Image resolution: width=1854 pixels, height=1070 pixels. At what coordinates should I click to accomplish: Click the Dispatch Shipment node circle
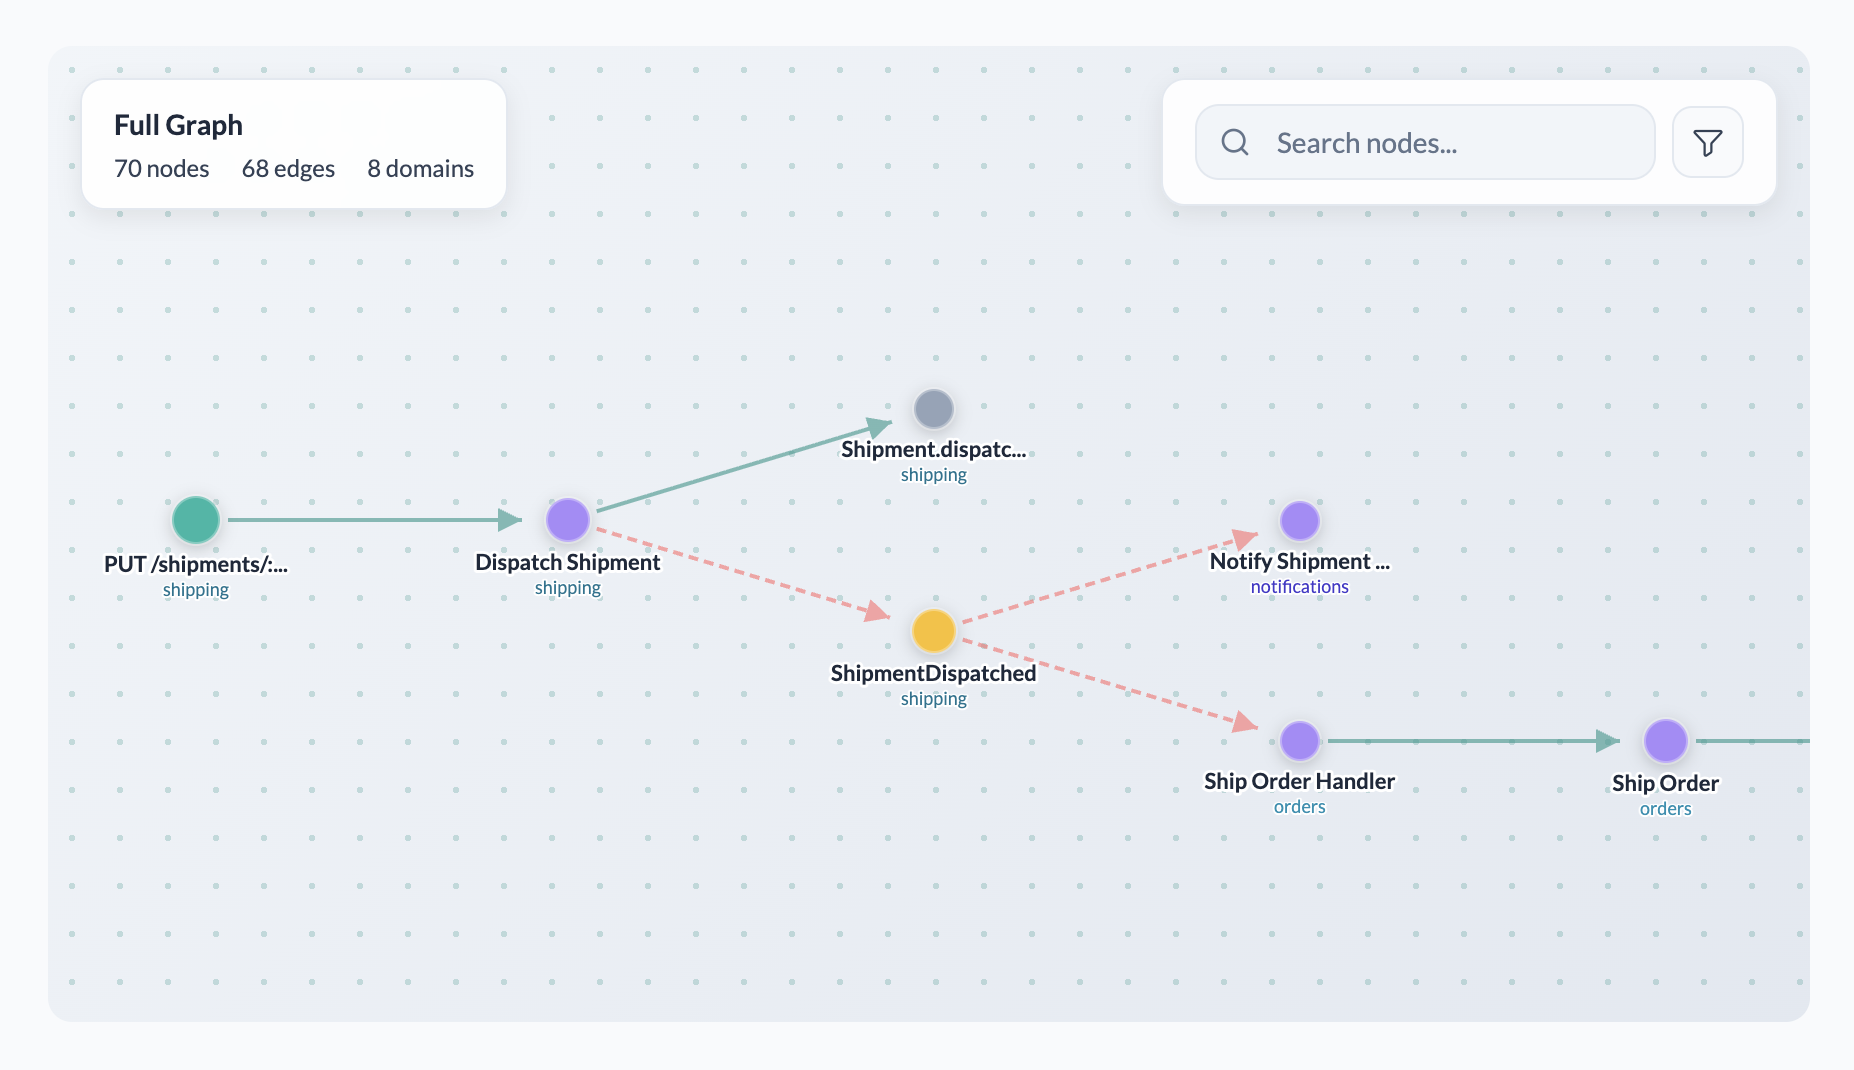click(568, 520)
